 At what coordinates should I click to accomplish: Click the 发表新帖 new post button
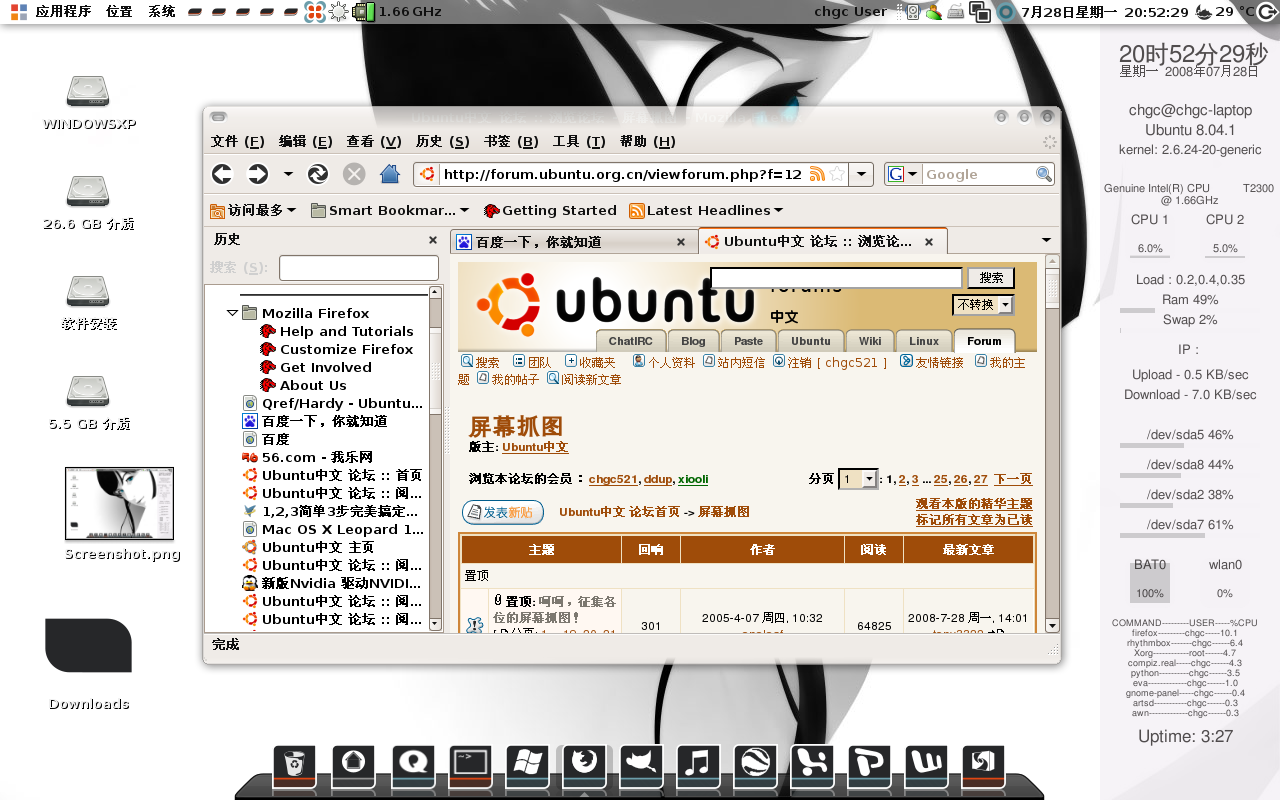pos(503,512)
